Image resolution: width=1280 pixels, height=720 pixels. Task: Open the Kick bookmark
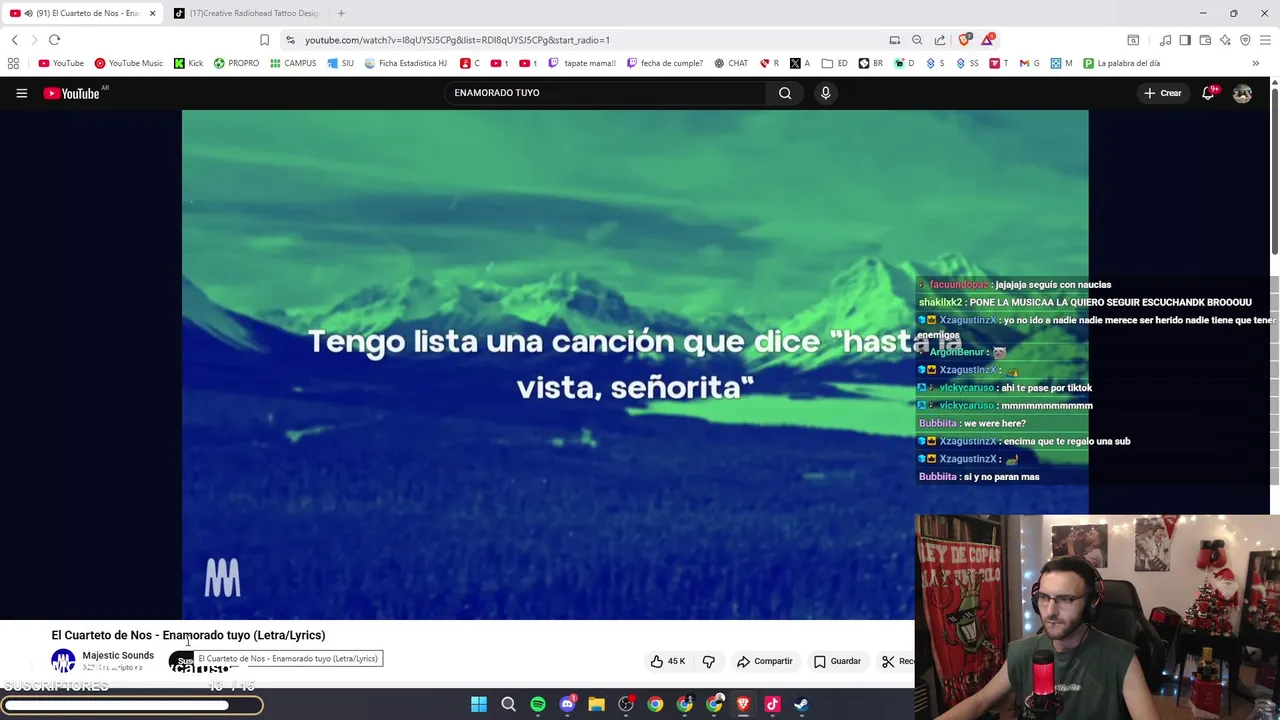pos(188,63)
